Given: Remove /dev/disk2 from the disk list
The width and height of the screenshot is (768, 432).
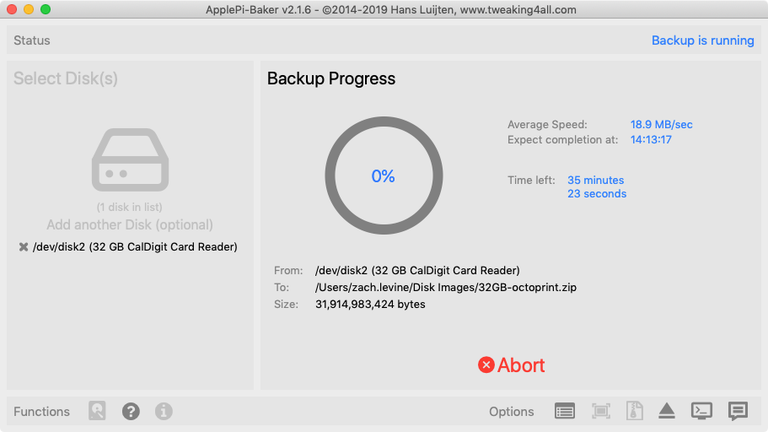Looking at the screenshot, I should [x=23, y=247].
